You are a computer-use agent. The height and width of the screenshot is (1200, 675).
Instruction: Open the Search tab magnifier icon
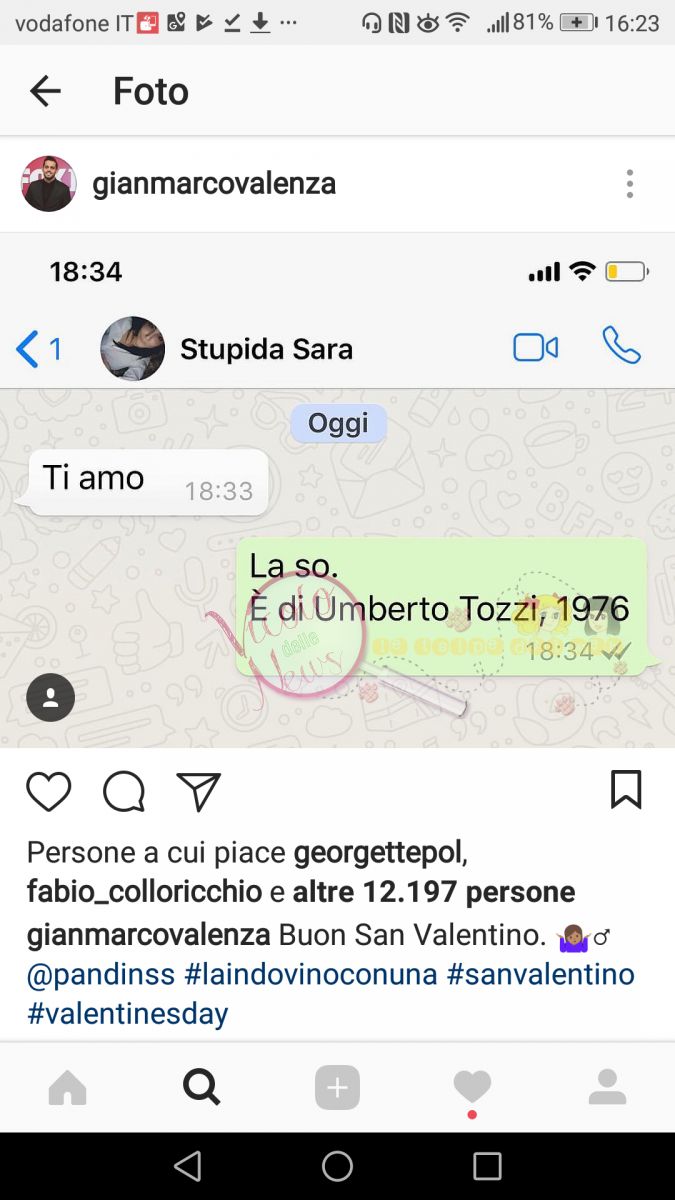click(202, 1086)
